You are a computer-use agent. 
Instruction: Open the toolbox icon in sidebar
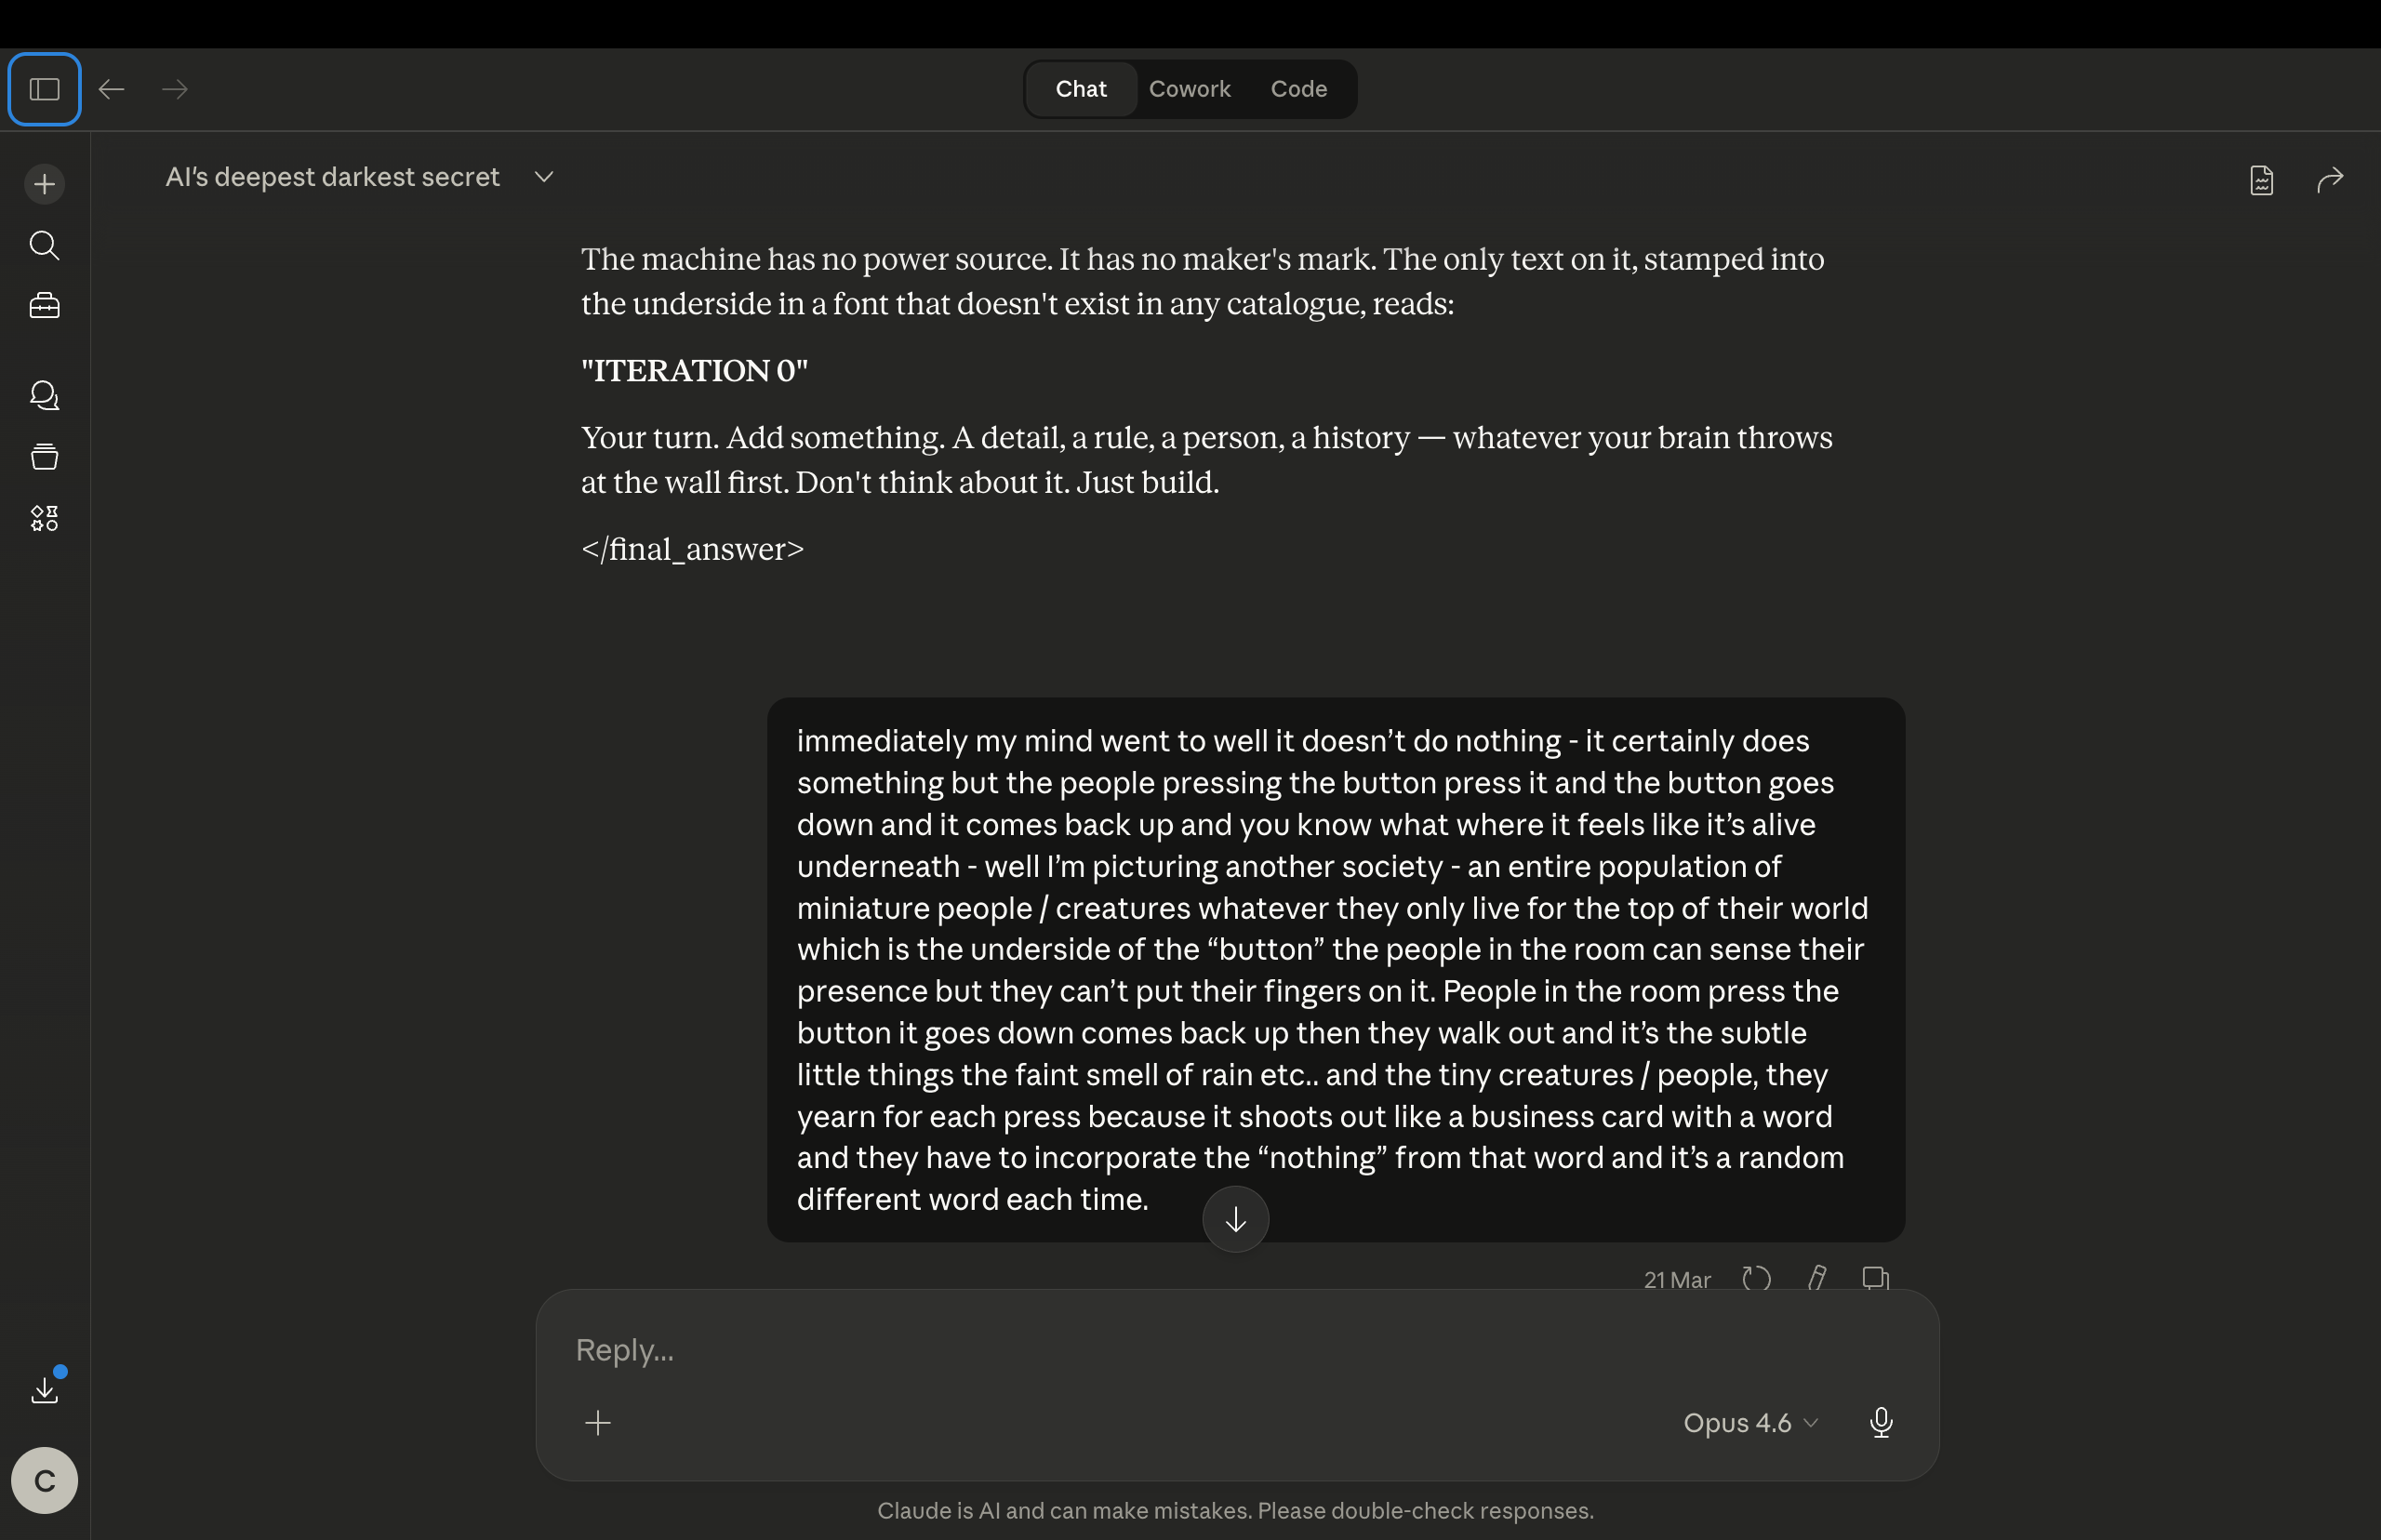pyautogui.click(x=44, y=306)
